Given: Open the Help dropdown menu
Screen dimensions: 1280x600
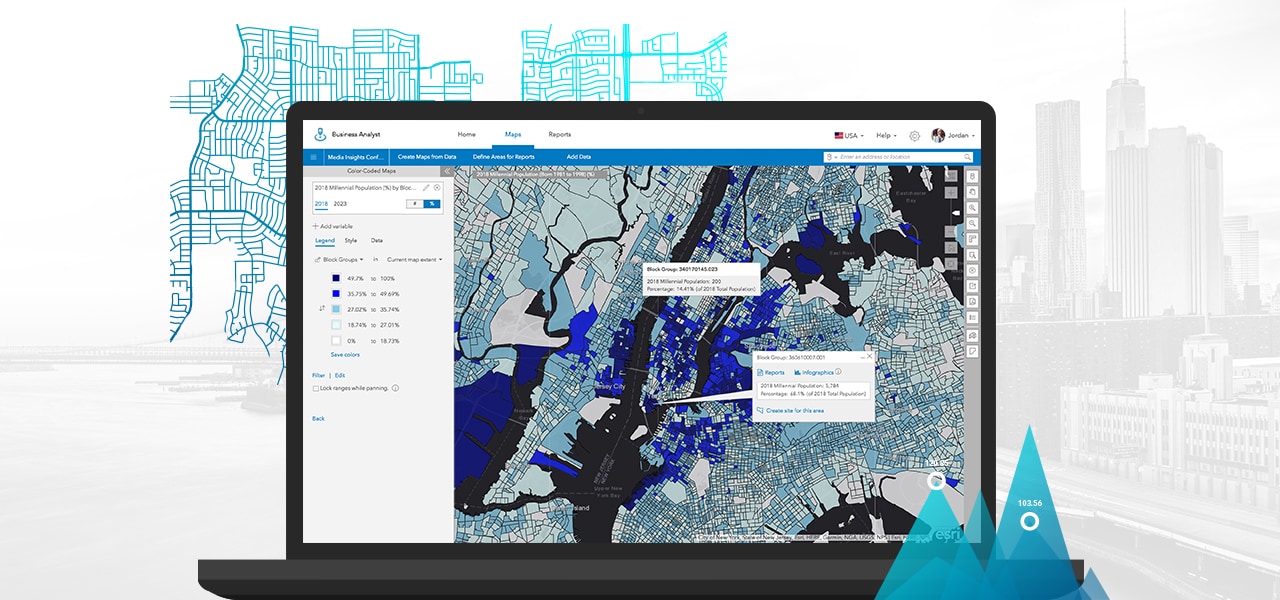Looking at the screenshot, I should click(886, 135).
